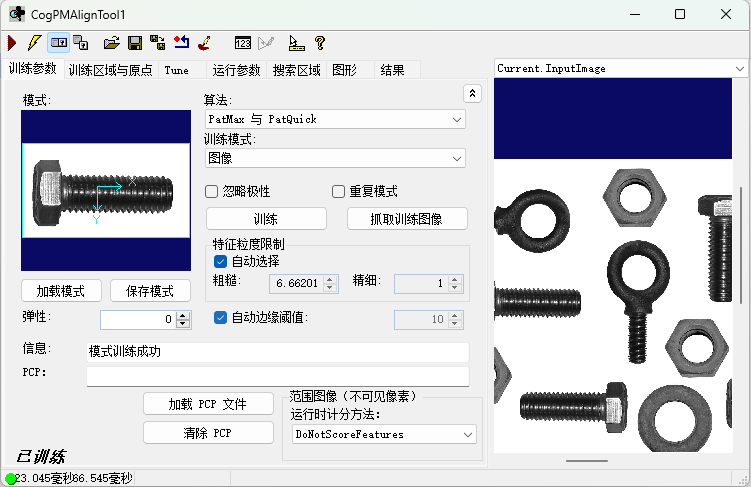This screenshot has height=487, width=751.
Task: Switch to the 训练参数 tab
Action: point(33,69)
